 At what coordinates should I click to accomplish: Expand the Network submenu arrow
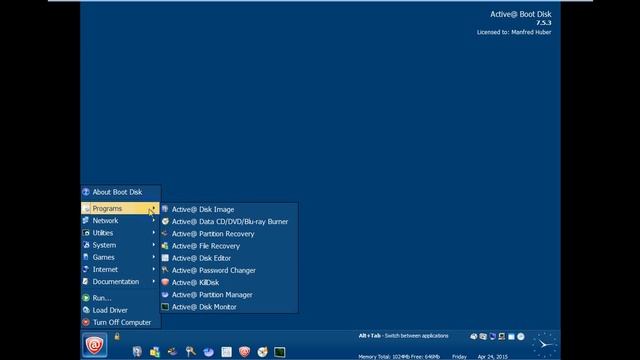tap(153, 220)
